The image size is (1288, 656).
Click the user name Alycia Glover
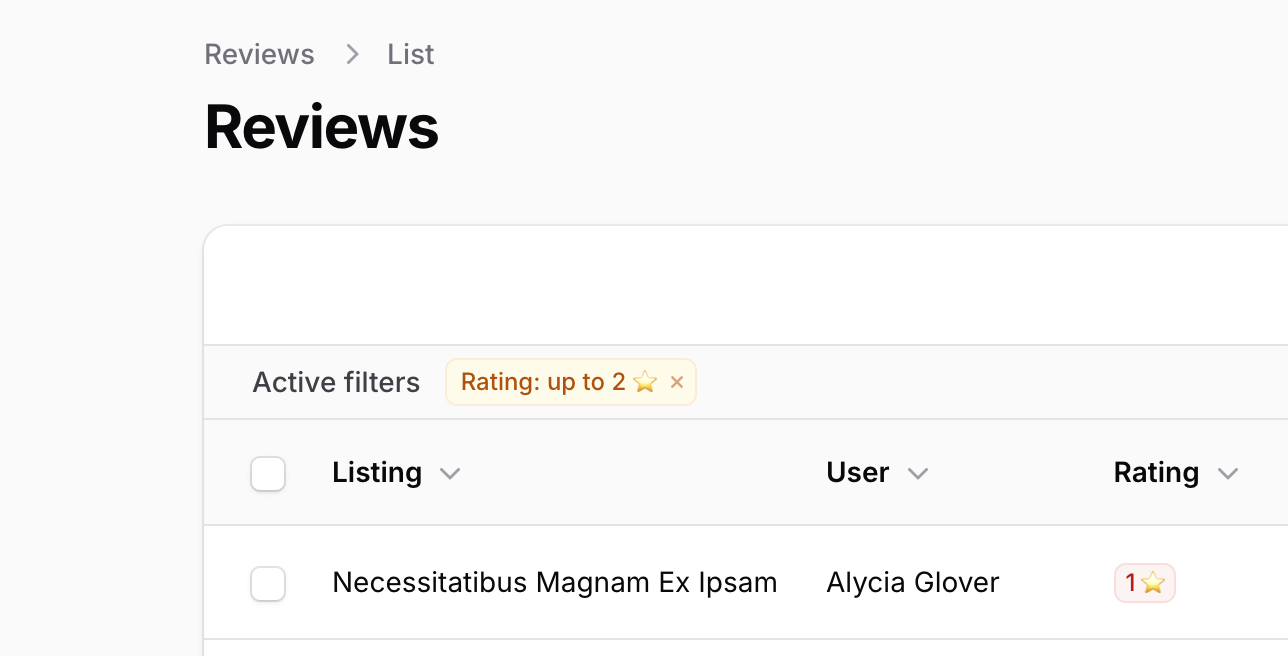[912, 582]
